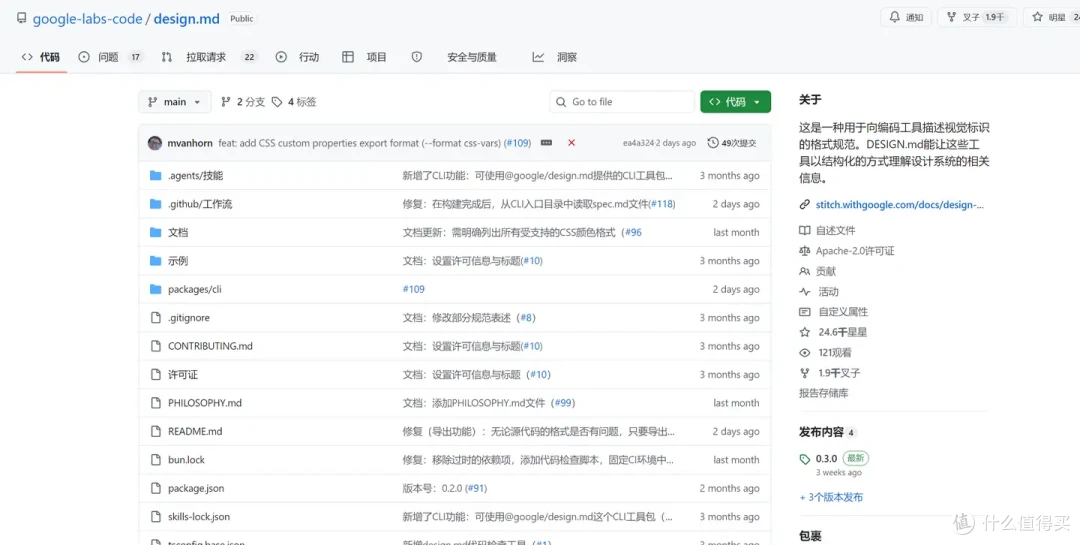Open the 项目 tab

point(364,57)
